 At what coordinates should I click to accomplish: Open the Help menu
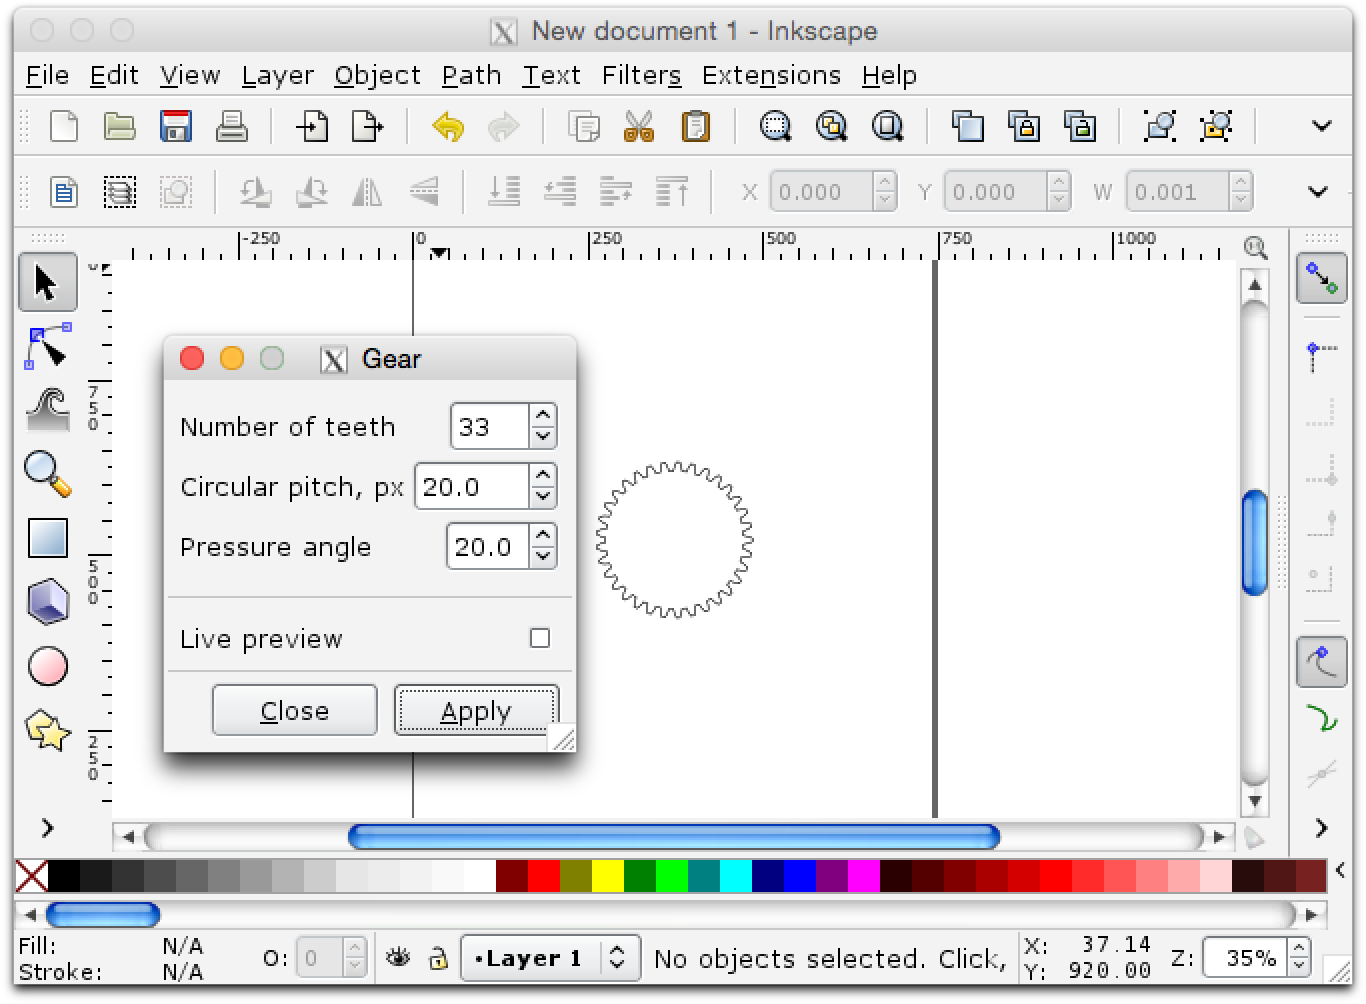tap(889, 76)
